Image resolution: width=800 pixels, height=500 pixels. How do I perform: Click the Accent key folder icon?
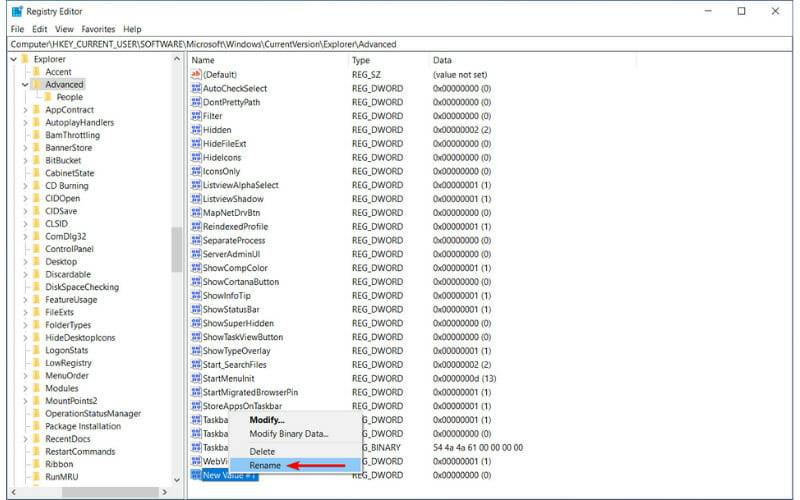[x=36, y=71]
